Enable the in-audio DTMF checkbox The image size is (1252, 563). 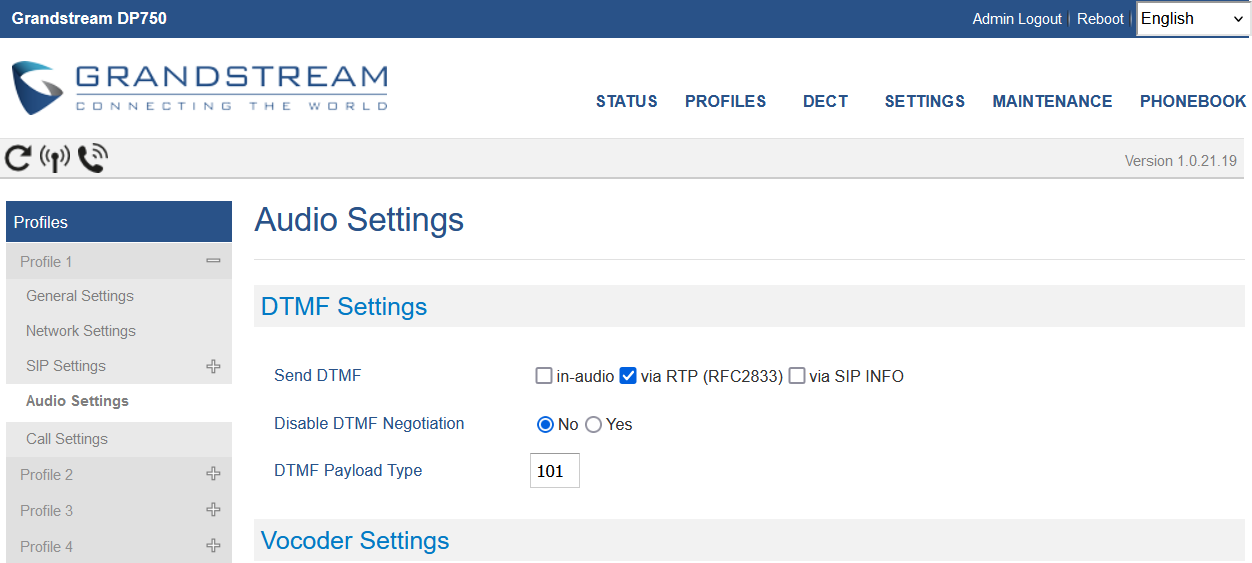point(544,376)
